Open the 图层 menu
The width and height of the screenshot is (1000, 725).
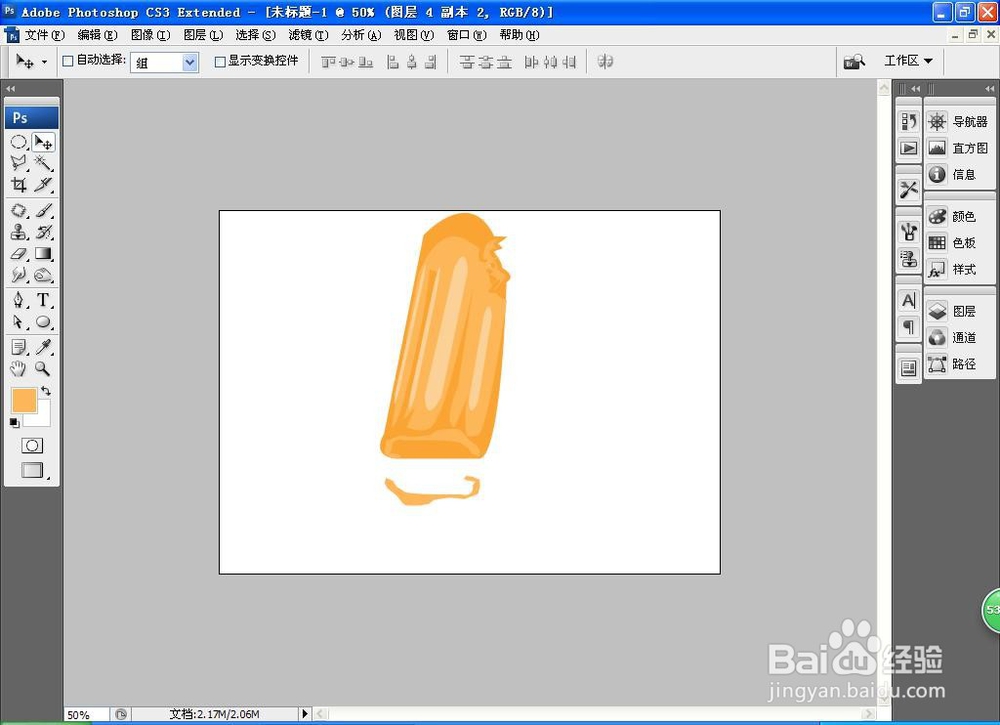[203, 35]
